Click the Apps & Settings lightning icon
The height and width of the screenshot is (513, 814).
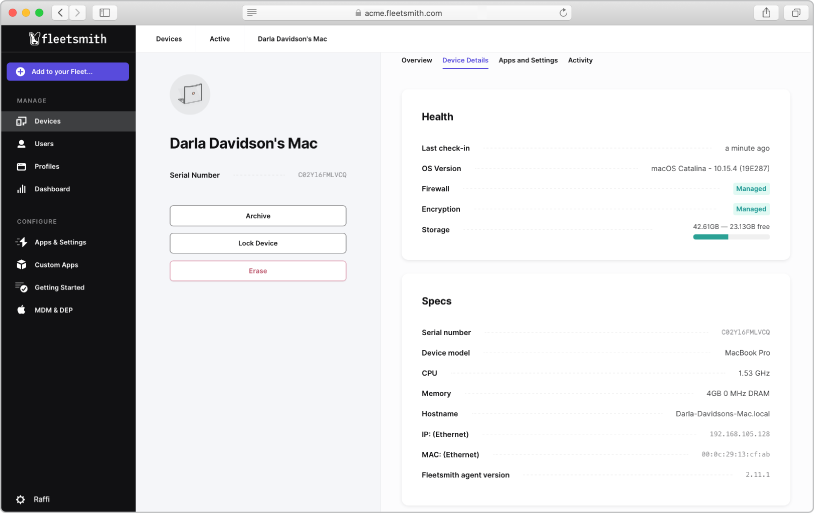tap(21, 242)
